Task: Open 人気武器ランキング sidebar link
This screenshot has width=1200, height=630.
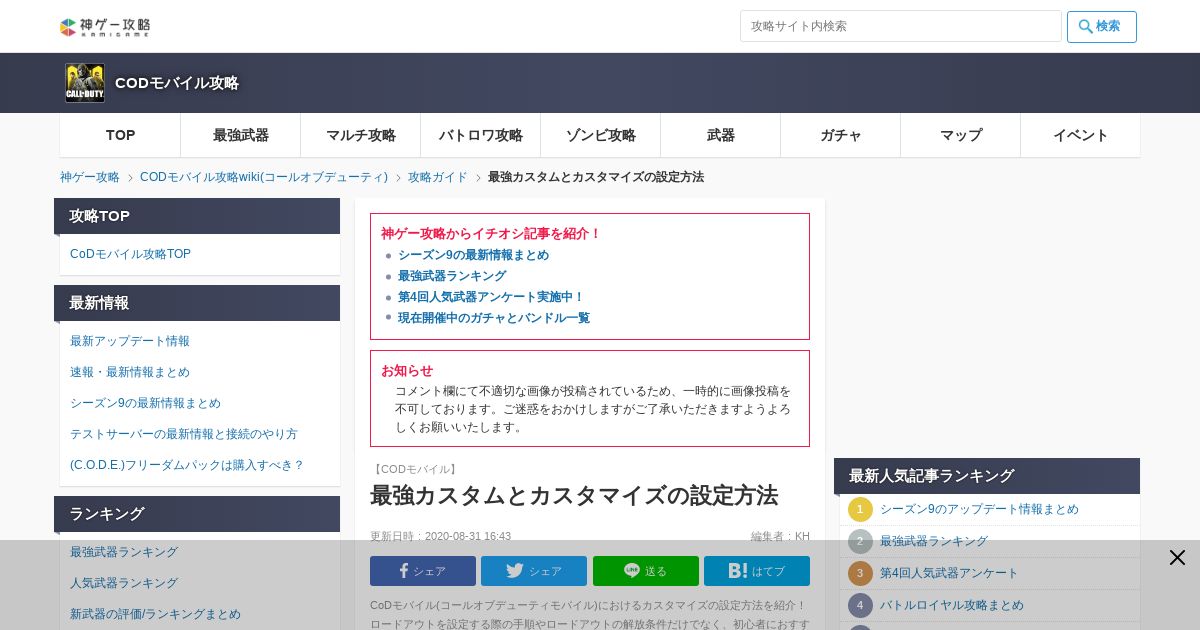Action: pyautogui.click(x=124, y=583)
